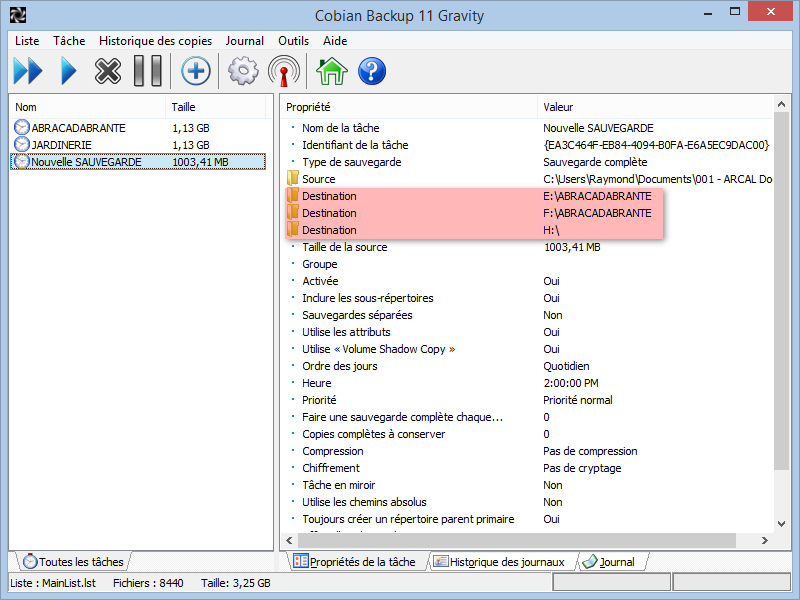Switch to Toutes les tâches tab
Viewport: 800px width, 600px height.
[74, 562]
